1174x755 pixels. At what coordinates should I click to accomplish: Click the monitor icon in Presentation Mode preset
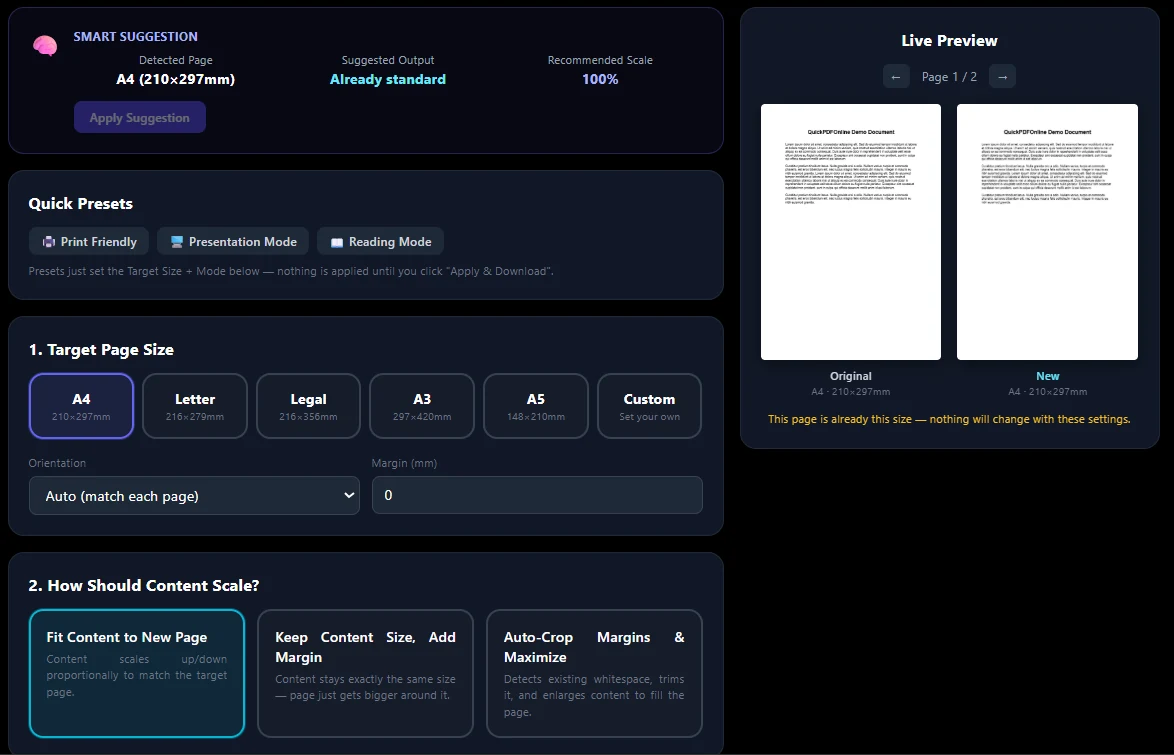point(177,242)
